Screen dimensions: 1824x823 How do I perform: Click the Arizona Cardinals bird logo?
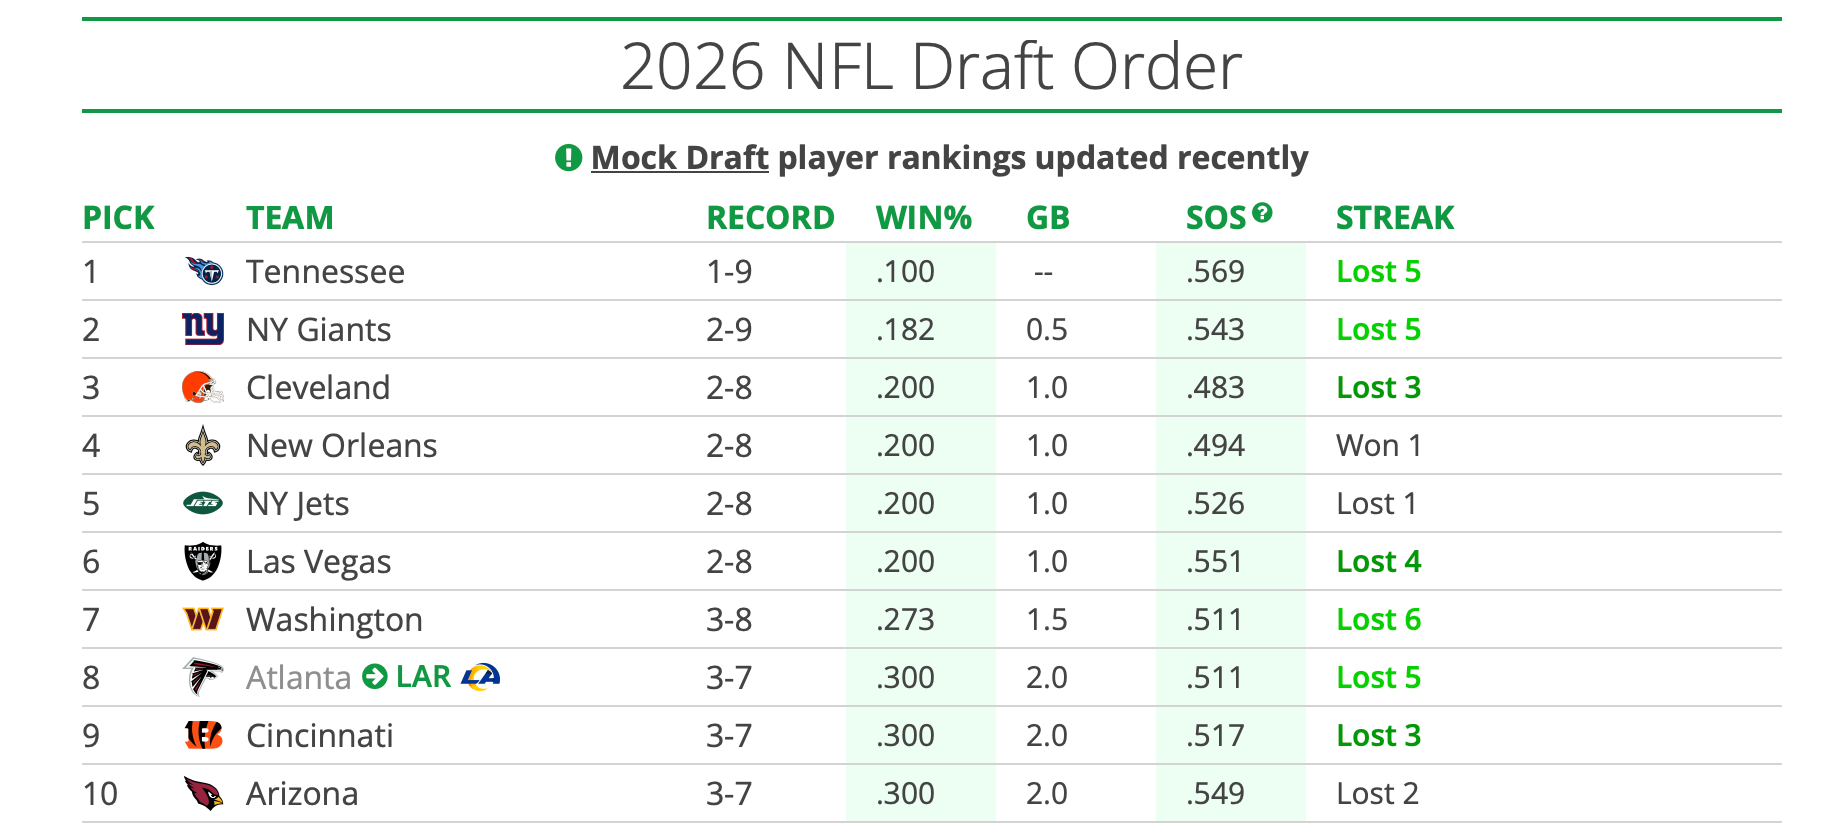[203, 793]
